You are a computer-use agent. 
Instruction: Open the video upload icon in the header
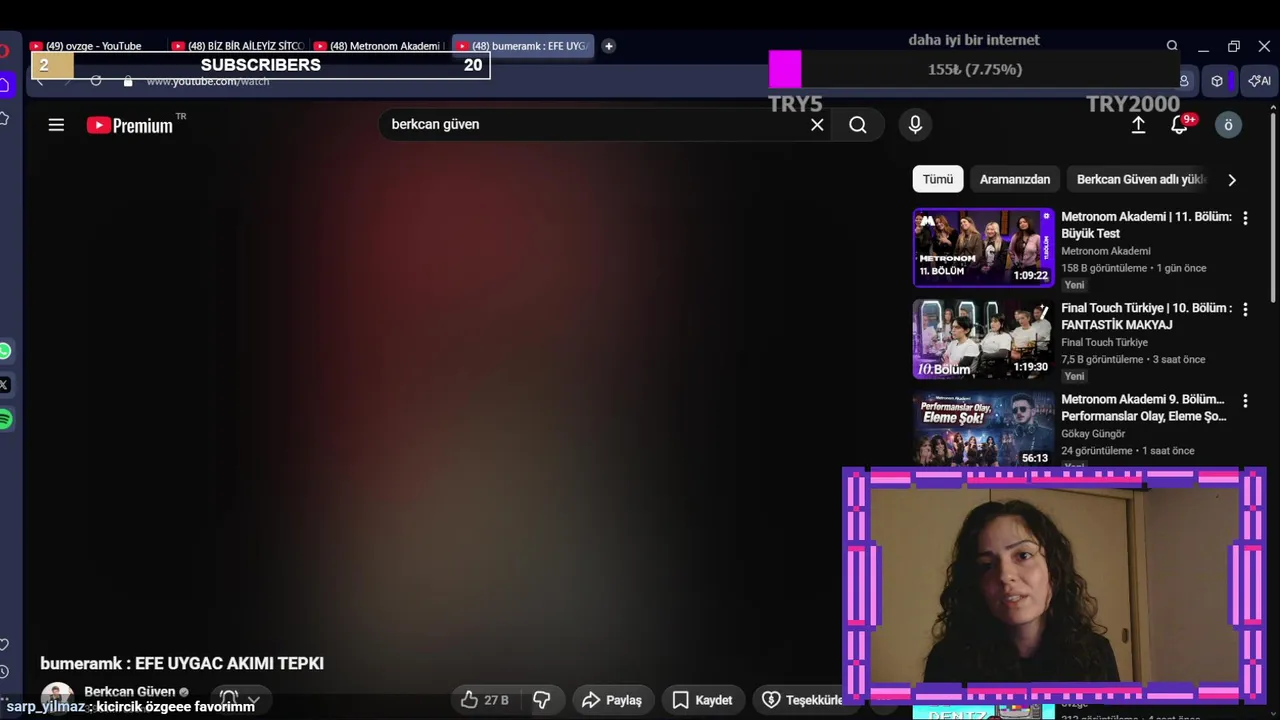1138,125
